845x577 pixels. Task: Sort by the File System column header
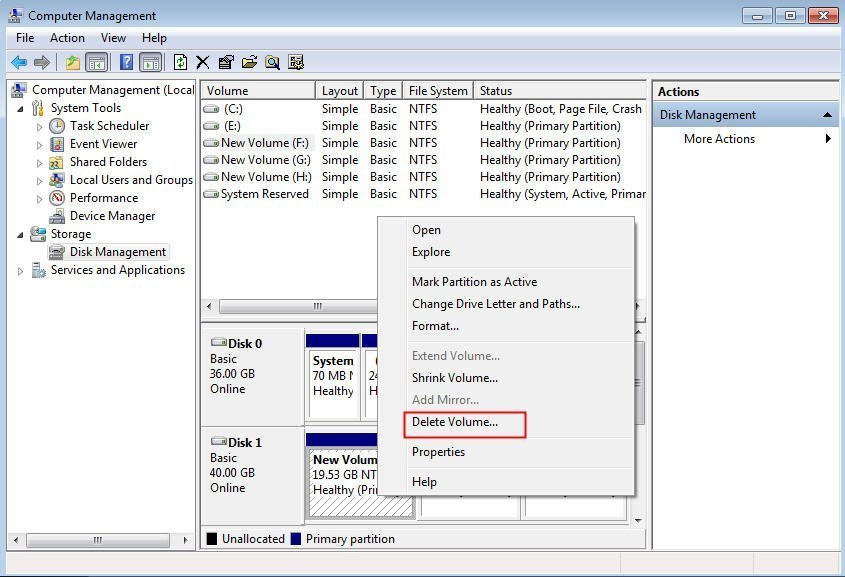coord(438,91)
